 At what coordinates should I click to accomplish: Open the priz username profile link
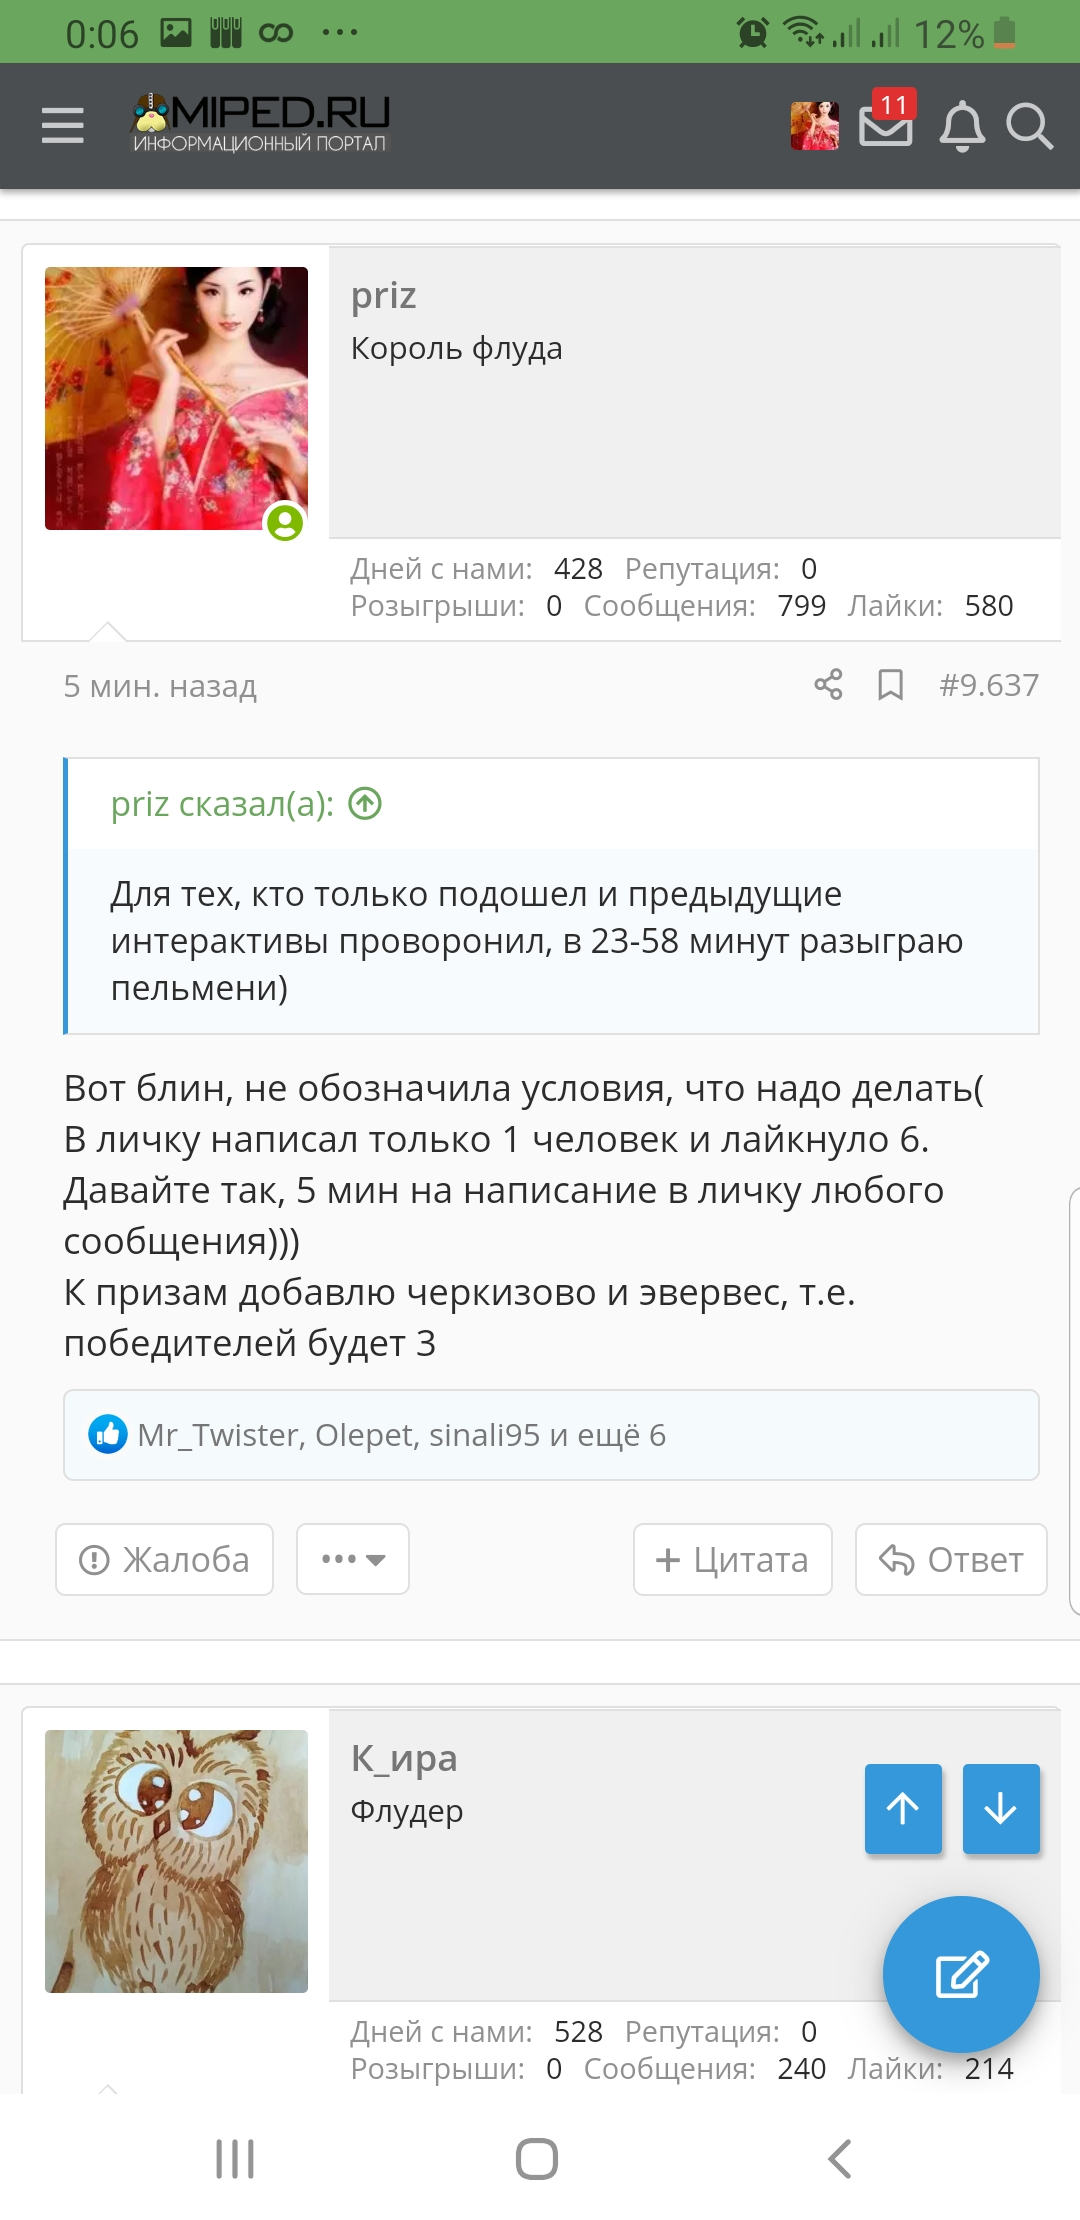pos(383,296)
